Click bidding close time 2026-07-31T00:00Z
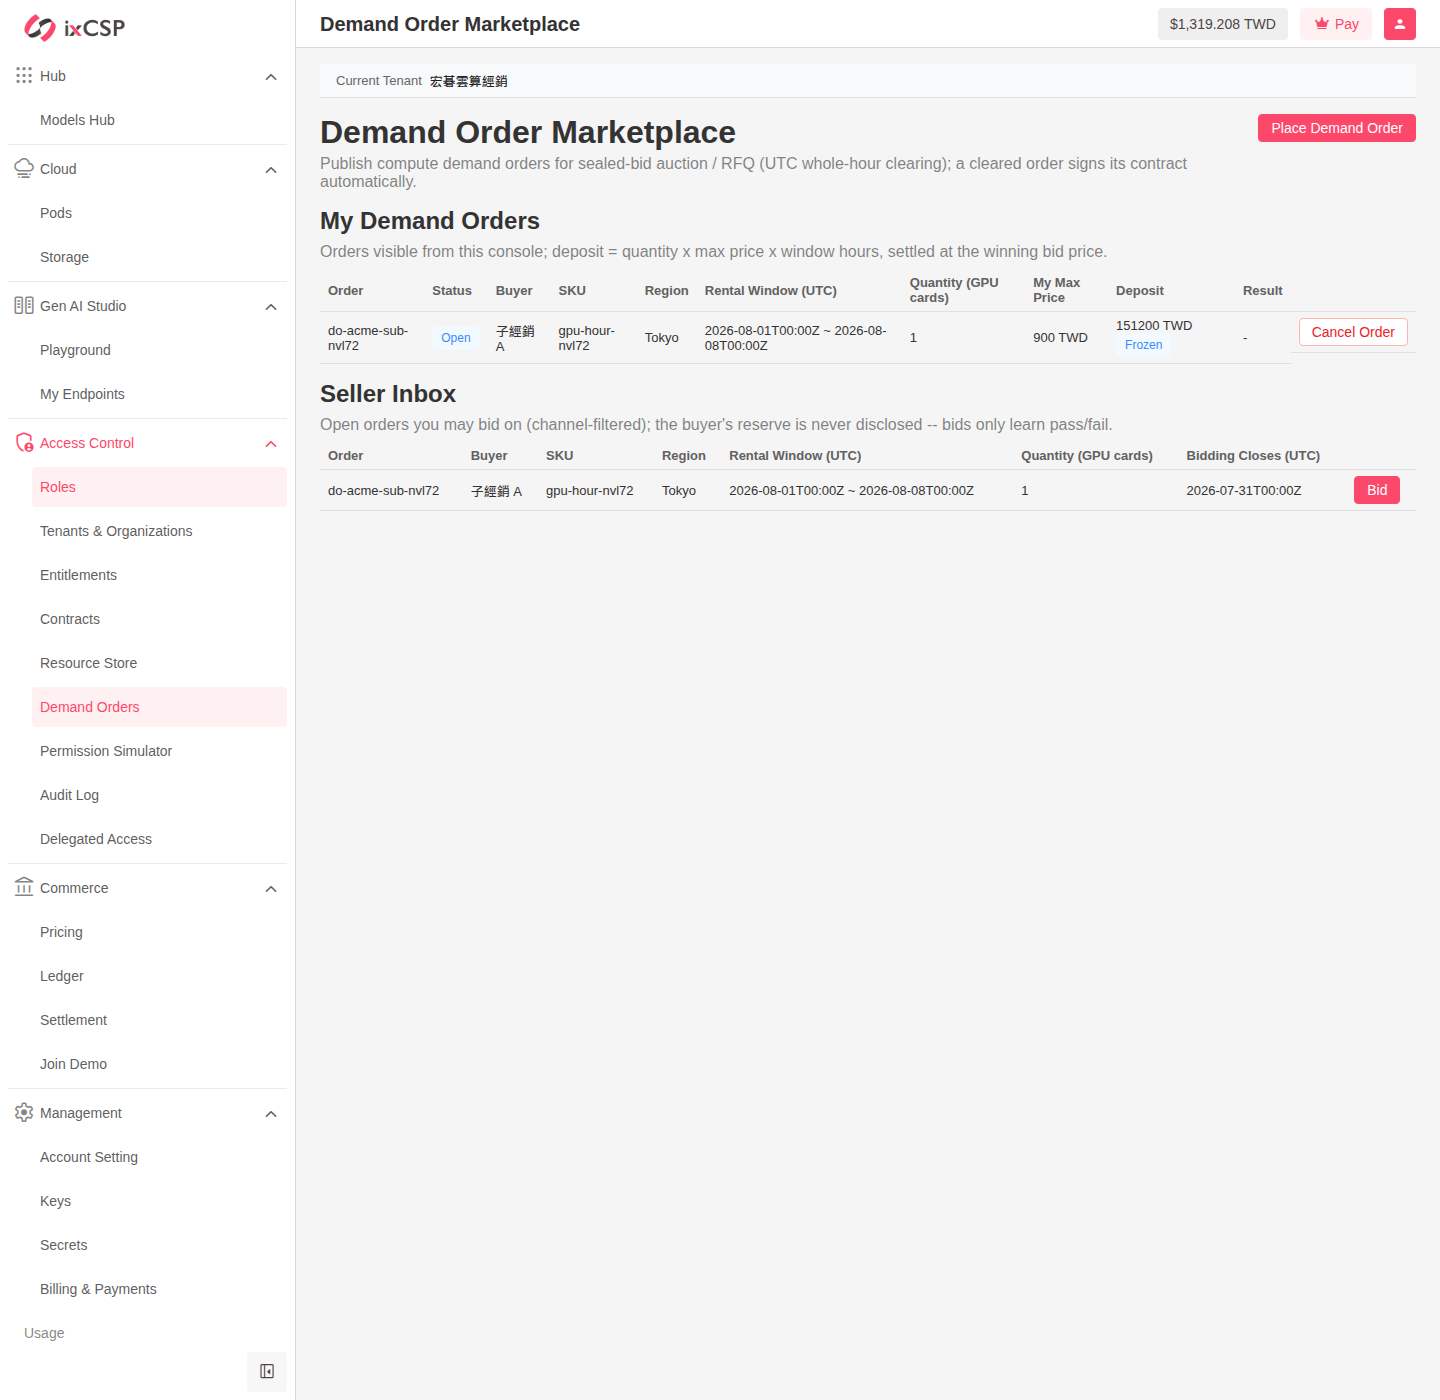1440x1400 pixels. (x=1244, y=491)
